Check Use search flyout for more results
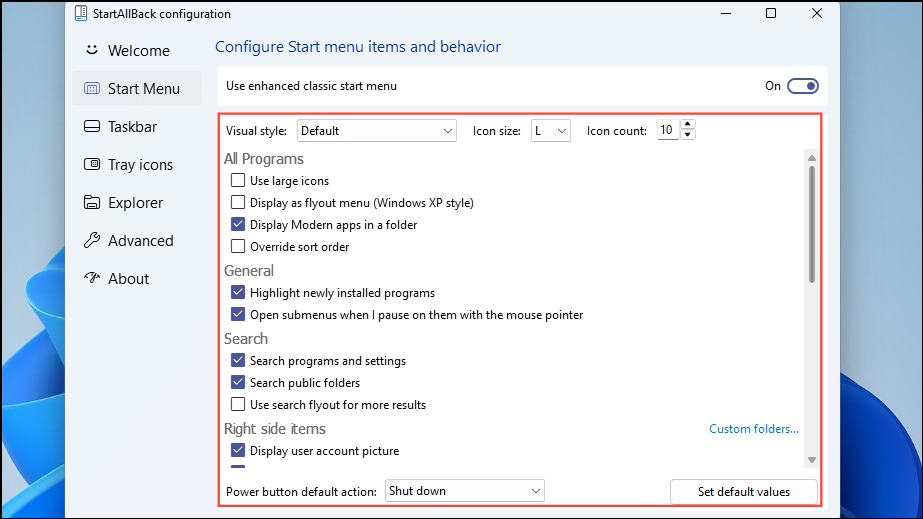The width and height of the screenshot is (923, 519). point(238,404)
